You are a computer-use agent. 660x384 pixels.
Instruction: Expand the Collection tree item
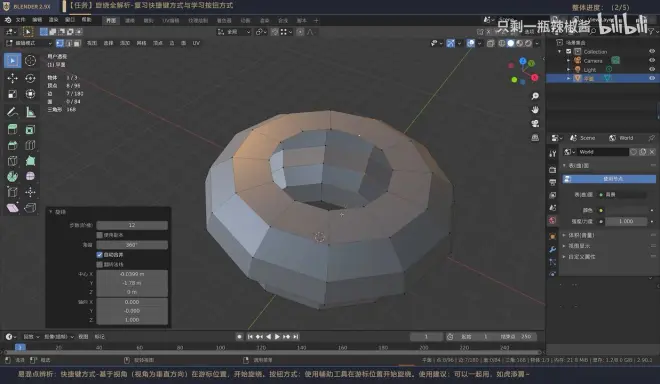click(560, 51)
